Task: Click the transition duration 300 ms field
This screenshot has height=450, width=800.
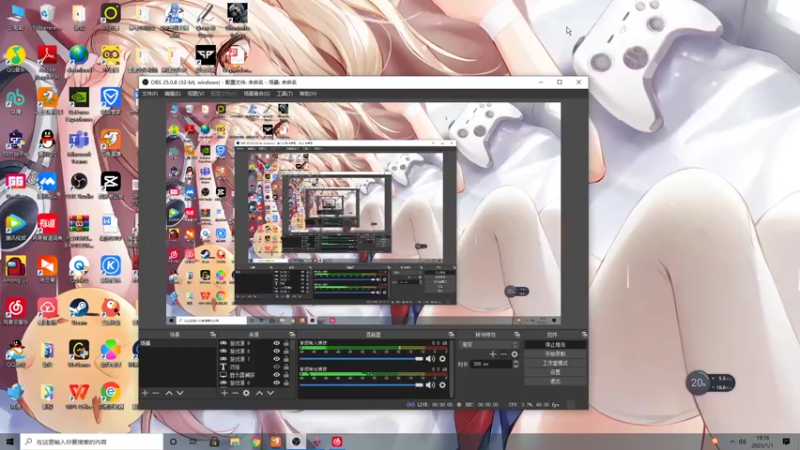Action: pos(490,364)
